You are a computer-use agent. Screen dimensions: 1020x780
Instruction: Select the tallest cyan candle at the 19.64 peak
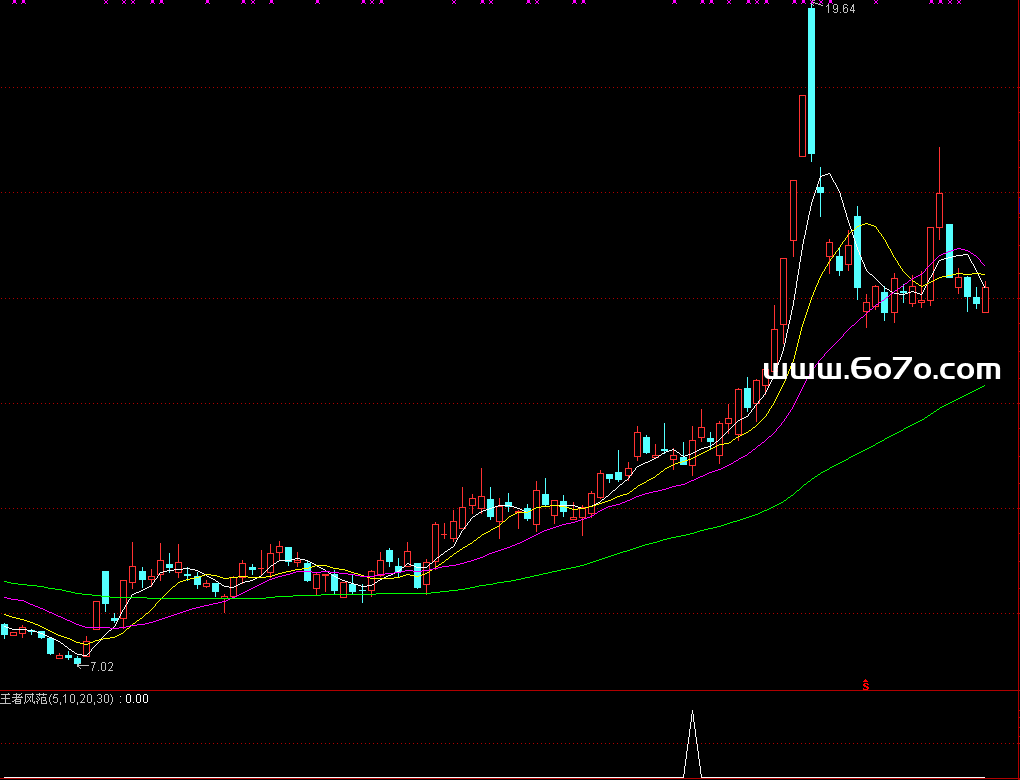point(811,80)
